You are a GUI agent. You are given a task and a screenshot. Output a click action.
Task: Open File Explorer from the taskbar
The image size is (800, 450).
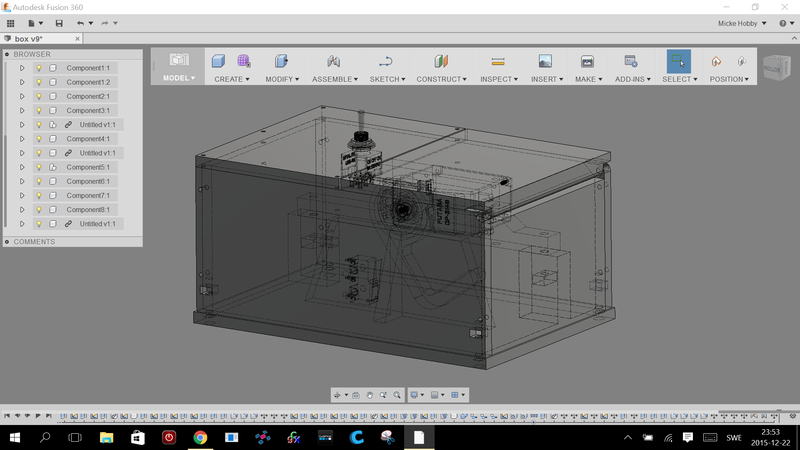(x=106, y=437)
